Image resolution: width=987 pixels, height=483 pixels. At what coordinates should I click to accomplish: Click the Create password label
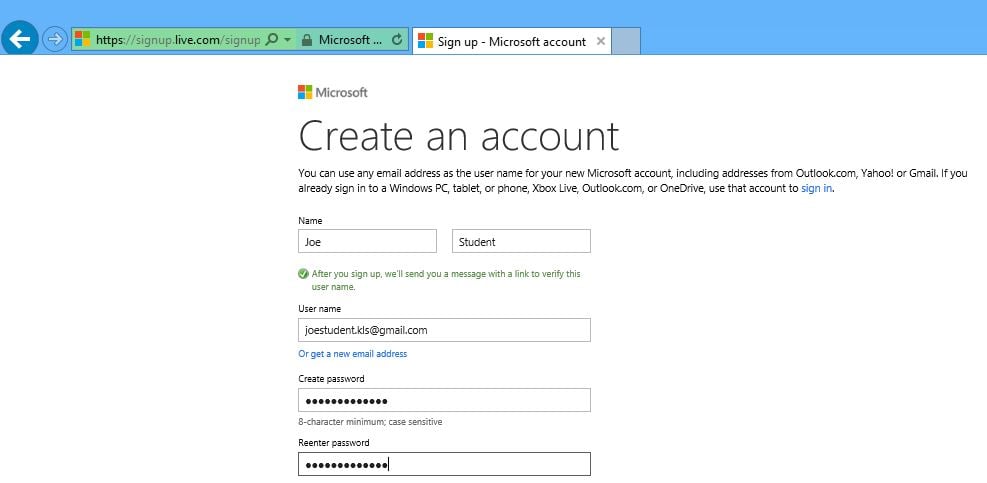331,379
